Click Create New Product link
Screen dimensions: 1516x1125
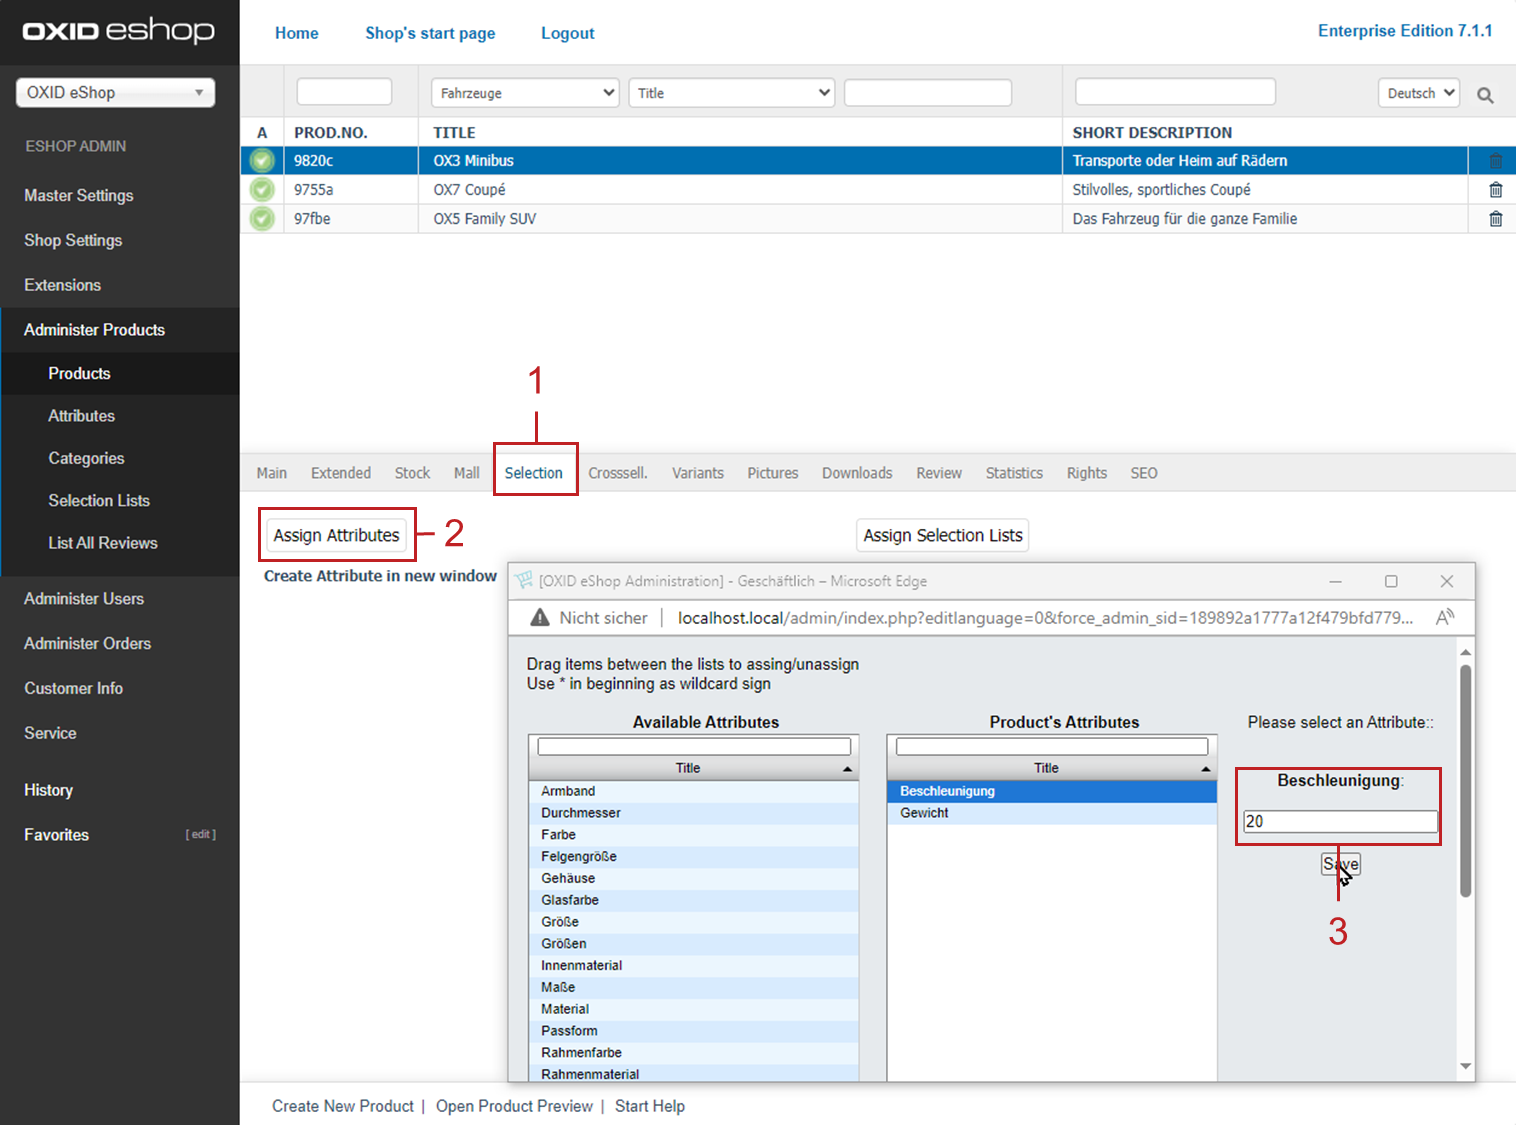343,1106
